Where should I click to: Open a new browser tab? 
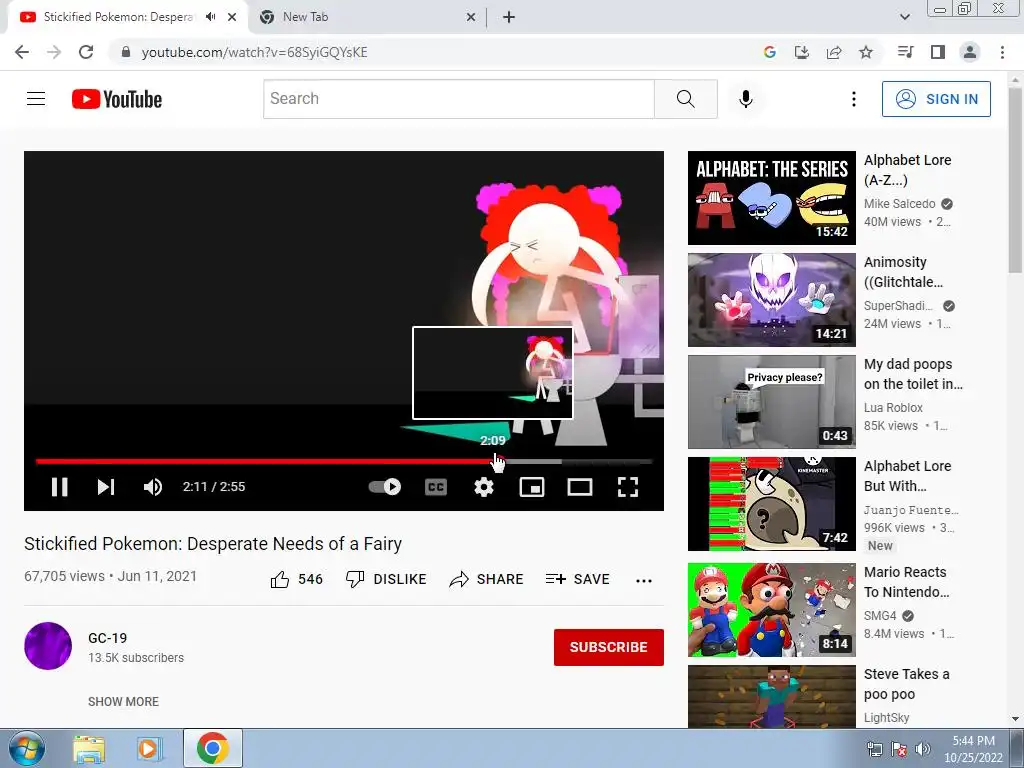point(509,17)
